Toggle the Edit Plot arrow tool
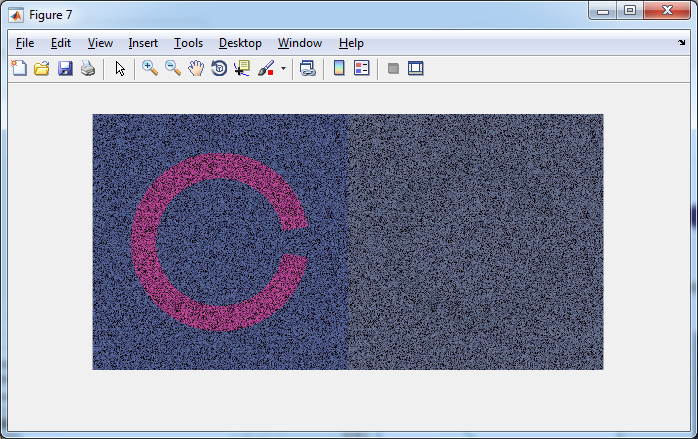Viewport: 698px width, 439px height. point(120,68)
